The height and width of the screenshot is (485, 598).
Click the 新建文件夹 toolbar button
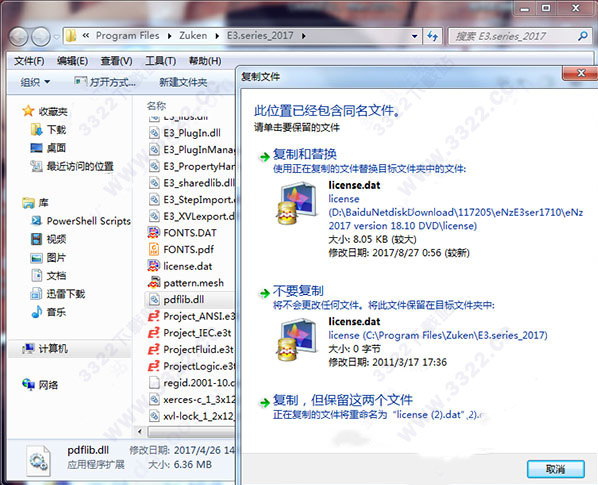click(183, 82)
